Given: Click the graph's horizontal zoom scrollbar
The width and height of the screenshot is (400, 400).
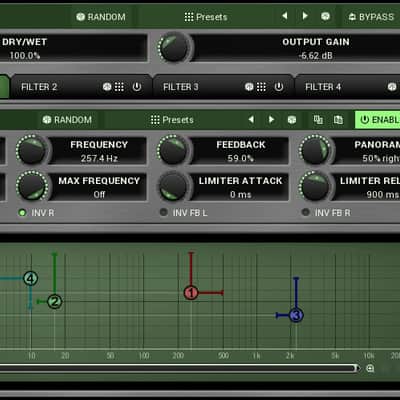Looking at the screenshot, I should [x=178, y=368].
